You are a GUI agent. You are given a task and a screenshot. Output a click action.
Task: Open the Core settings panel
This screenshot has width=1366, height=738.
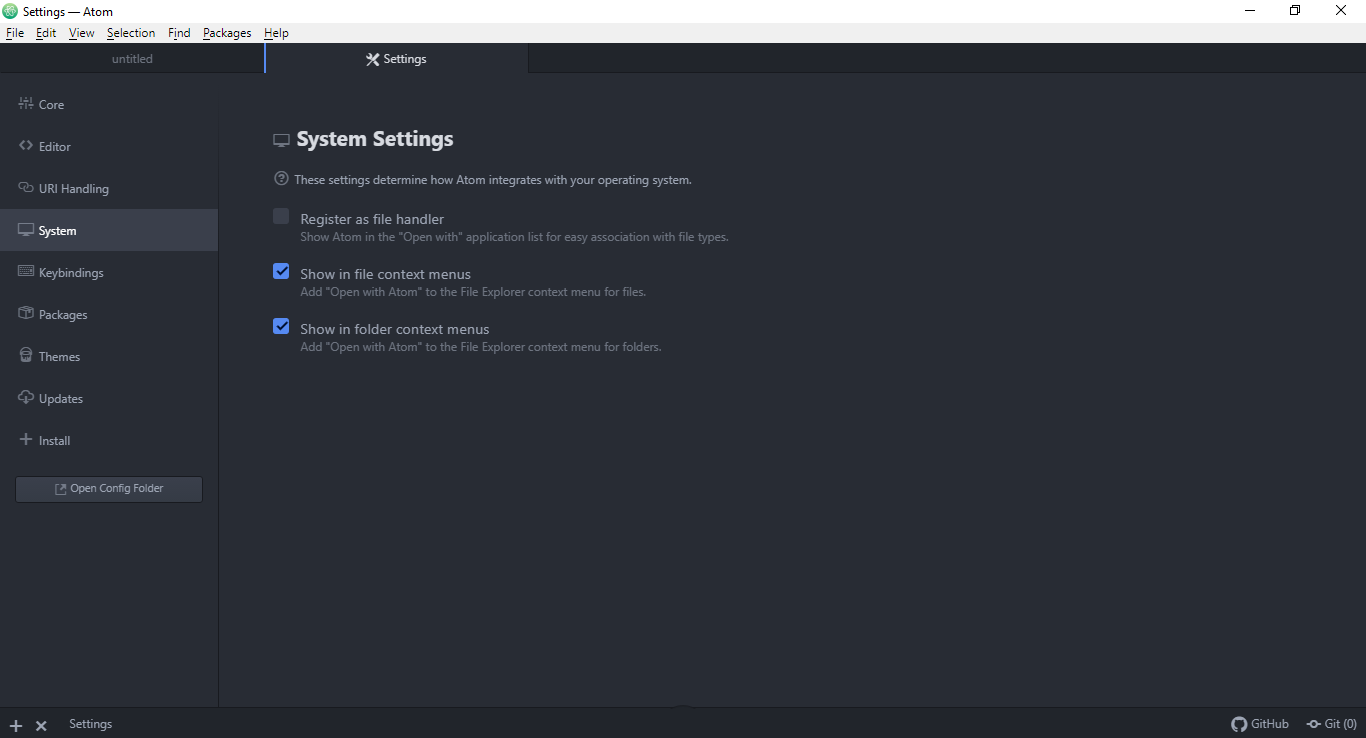pos(109,104)
